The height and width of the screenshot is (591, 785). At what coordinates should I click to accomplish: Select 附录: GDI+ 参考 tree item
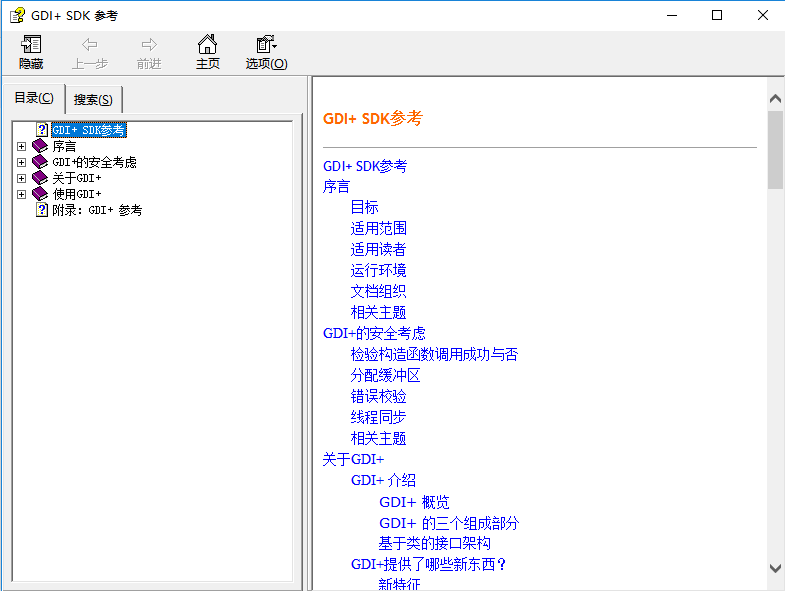(x=97, y=210)
